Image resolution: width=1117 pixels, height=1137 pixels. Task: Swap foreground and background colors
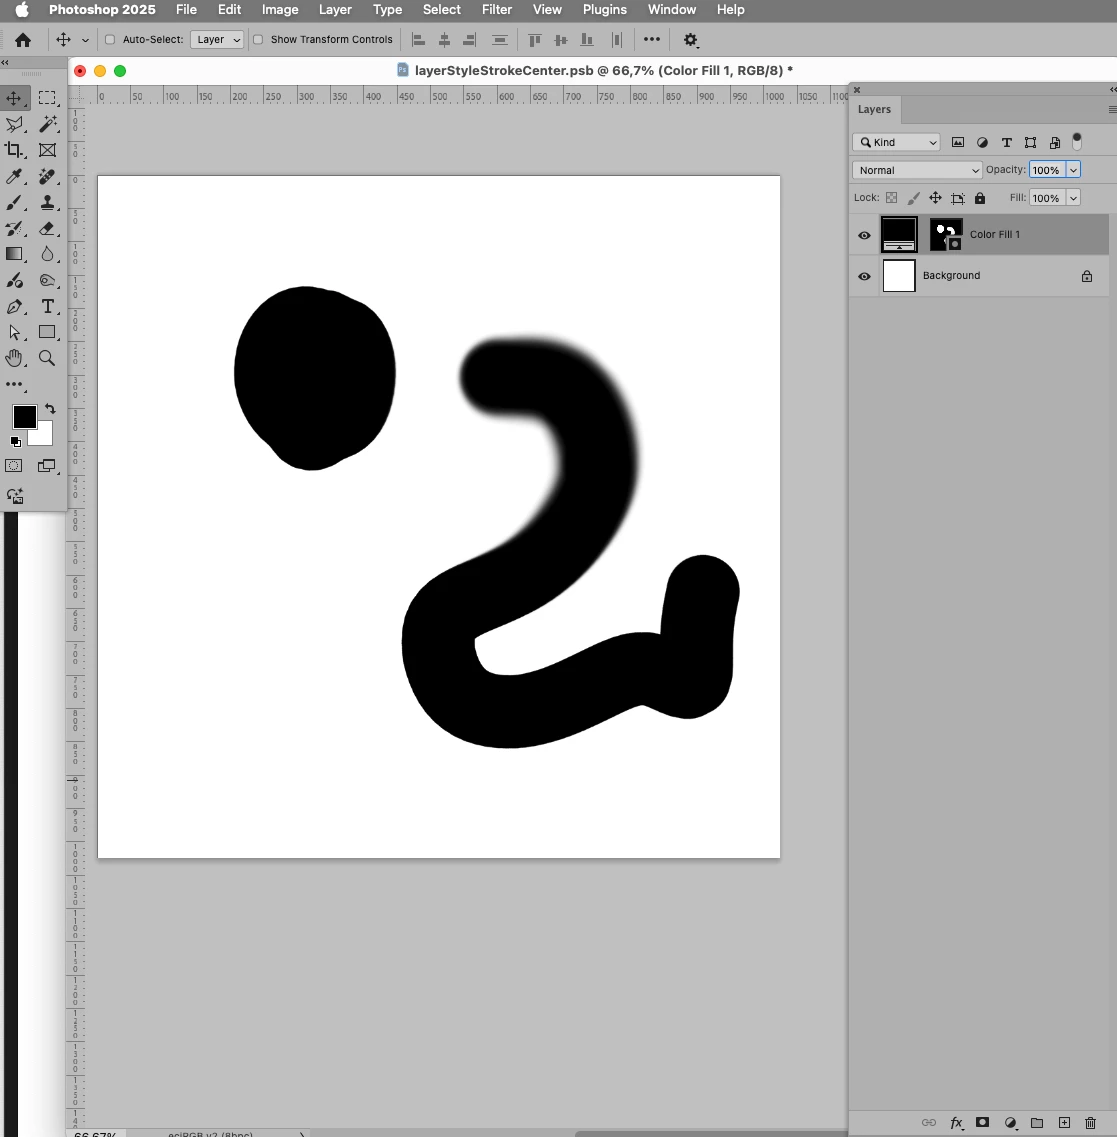[x=50, y=409]
